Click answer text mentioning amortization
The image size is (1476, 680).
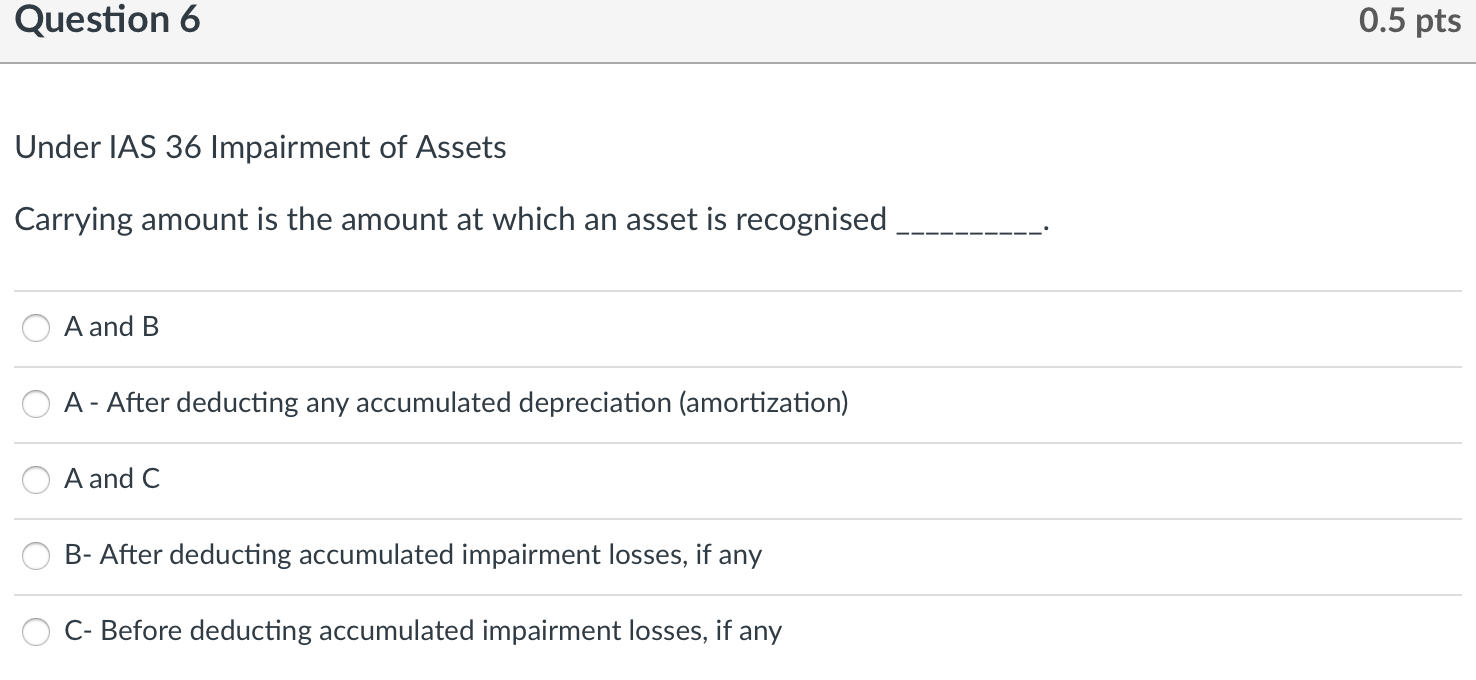tap(456, 404)
